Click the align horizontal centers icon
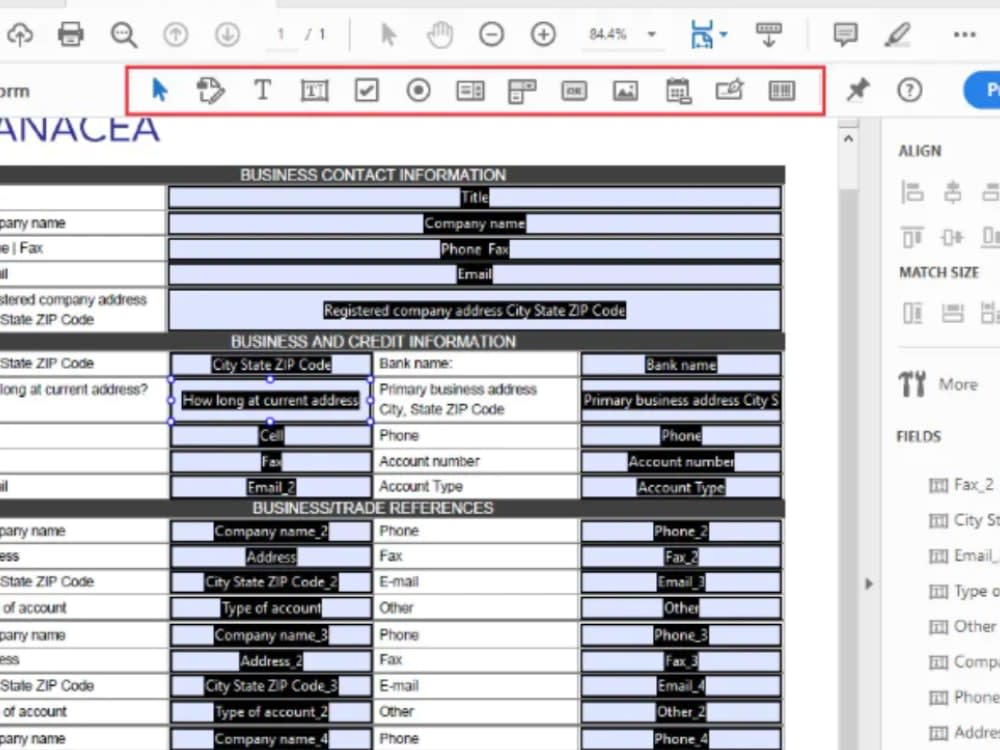The height and width of the screenshot is (750, 1000). [952, 191]
